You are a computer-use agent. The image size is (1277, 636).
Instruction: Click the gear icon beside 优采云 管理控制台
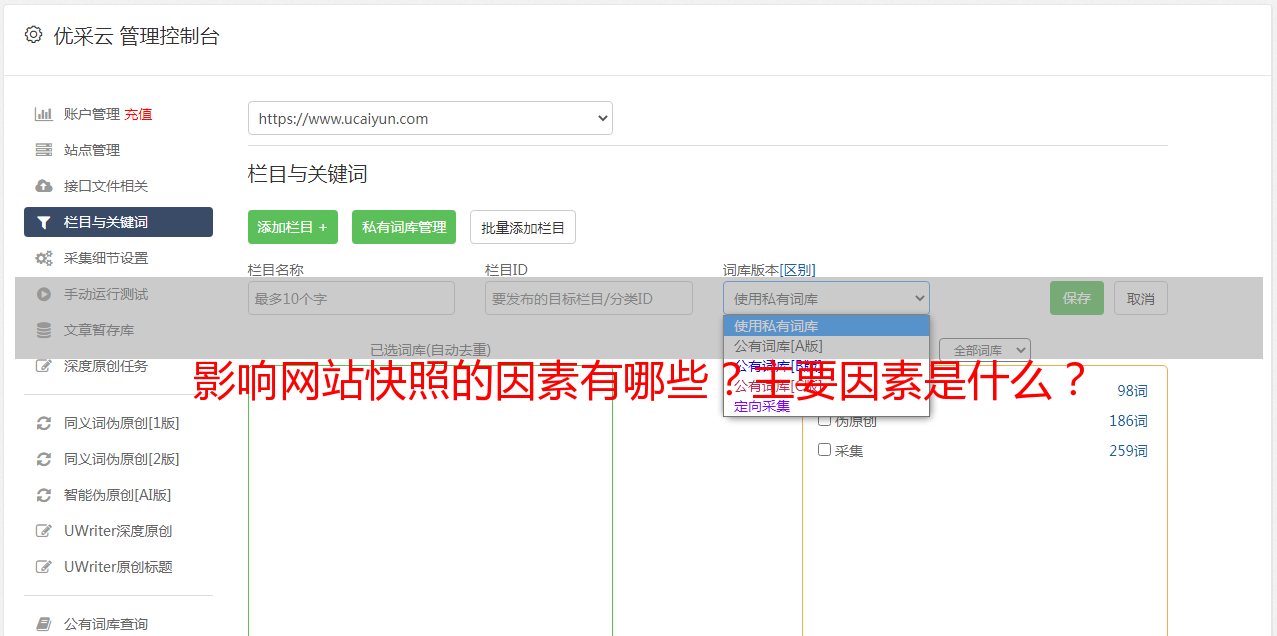click(x=33, y=35)
